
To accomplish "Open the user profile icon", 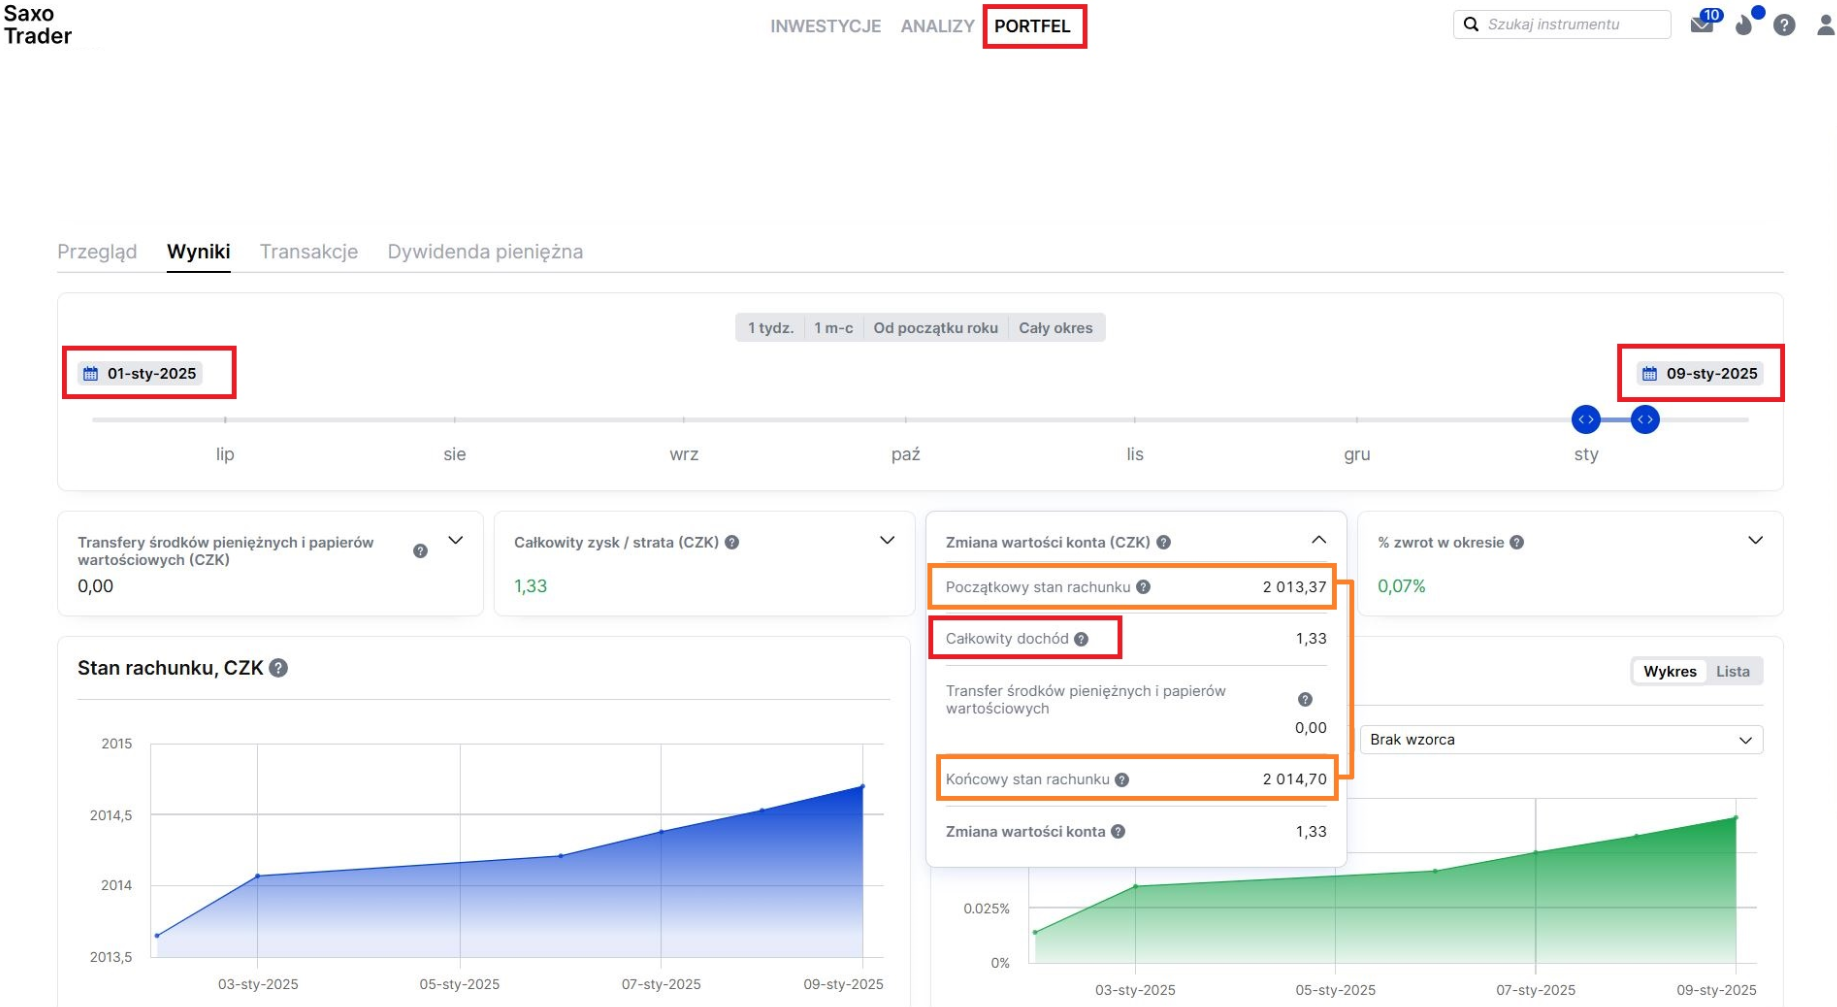I will (1825, 25).
